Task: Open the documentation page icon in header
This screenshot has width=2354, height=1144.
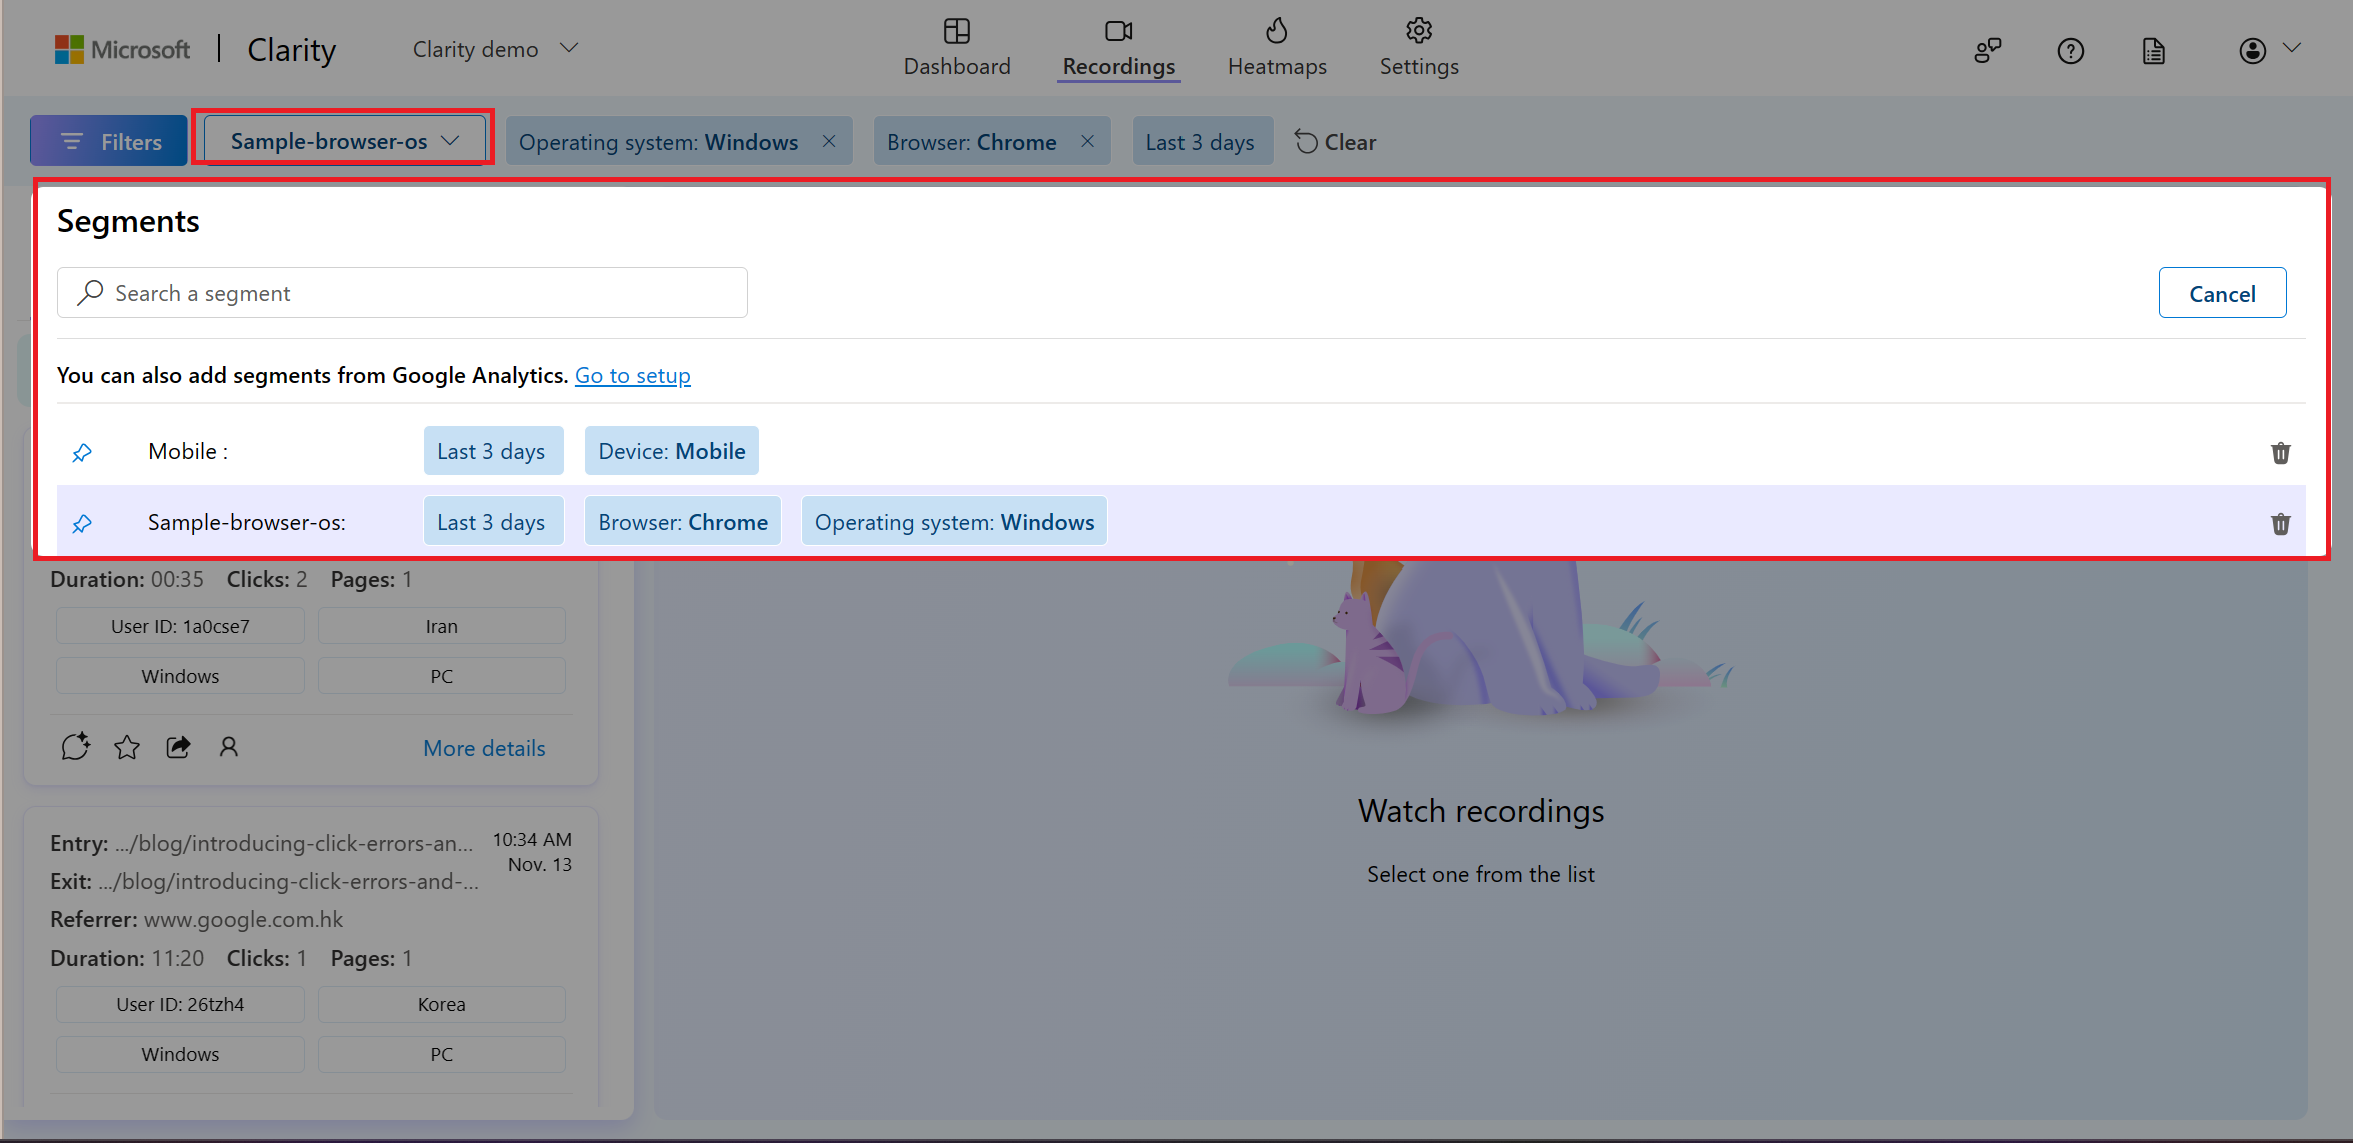Action: tap(2153, 51)
